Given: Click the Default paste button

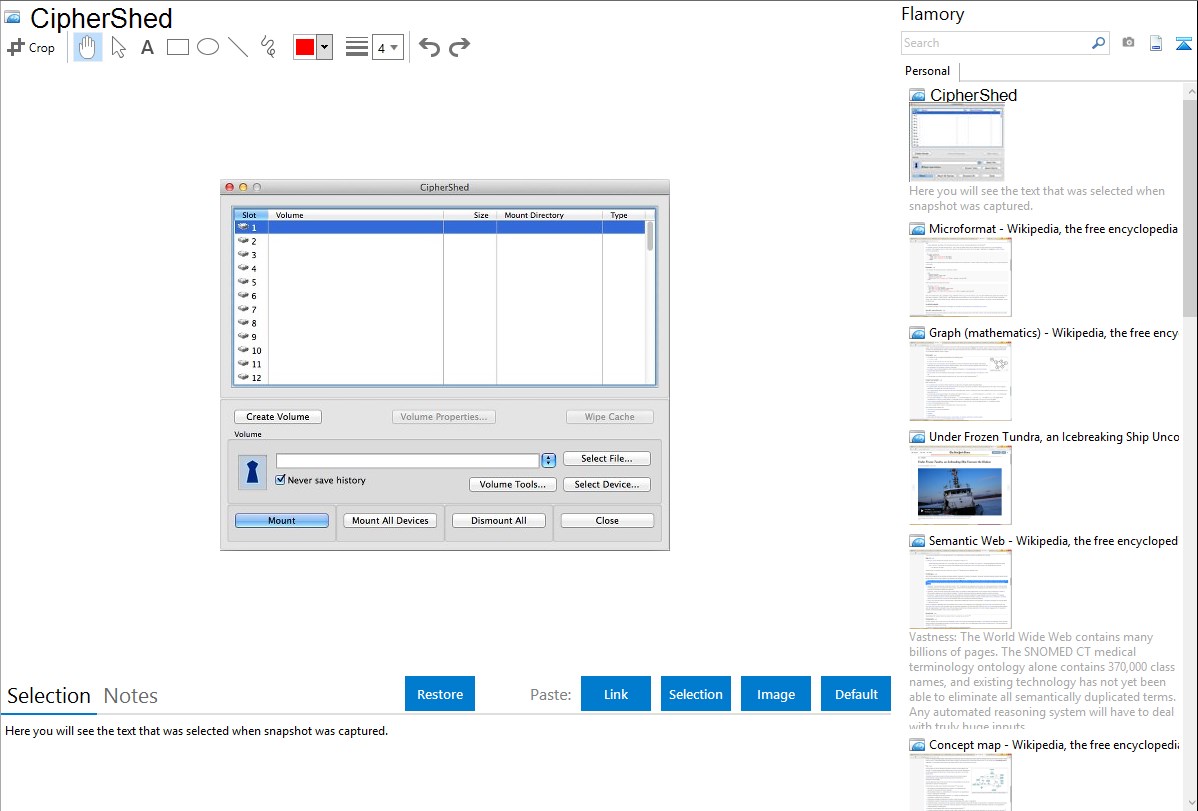Looking at the screenshot, I should click(x=856, y=694).
